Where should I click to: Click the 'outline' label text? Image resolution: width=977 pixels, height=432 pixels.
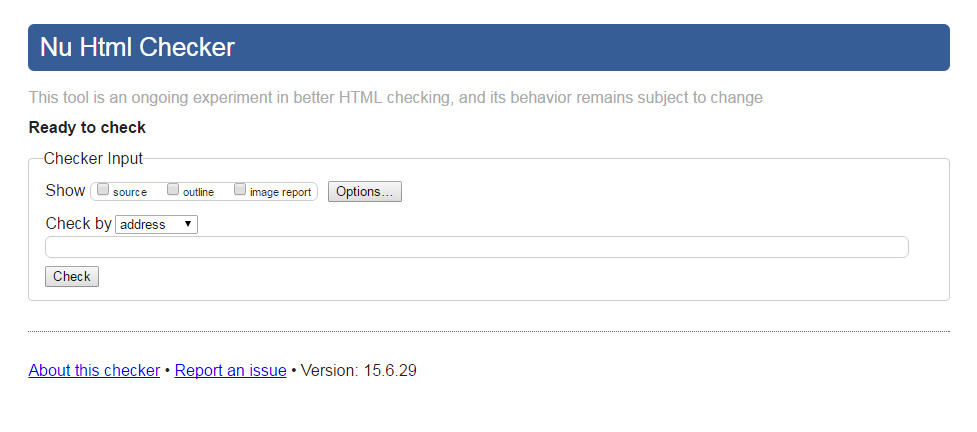click(198, 193)
